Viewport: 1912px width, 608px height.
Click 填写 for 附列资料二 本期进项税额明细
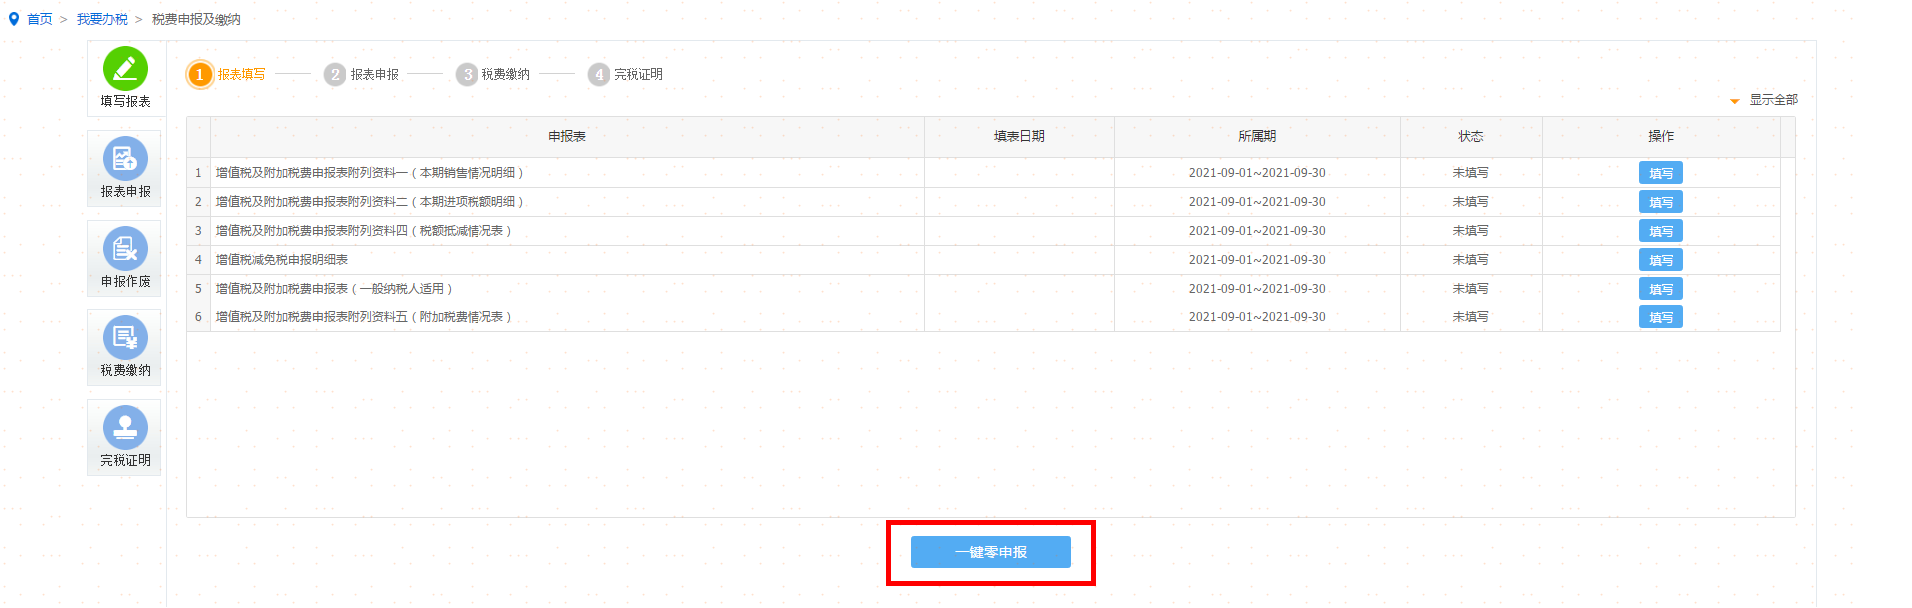click(1661, 202)
